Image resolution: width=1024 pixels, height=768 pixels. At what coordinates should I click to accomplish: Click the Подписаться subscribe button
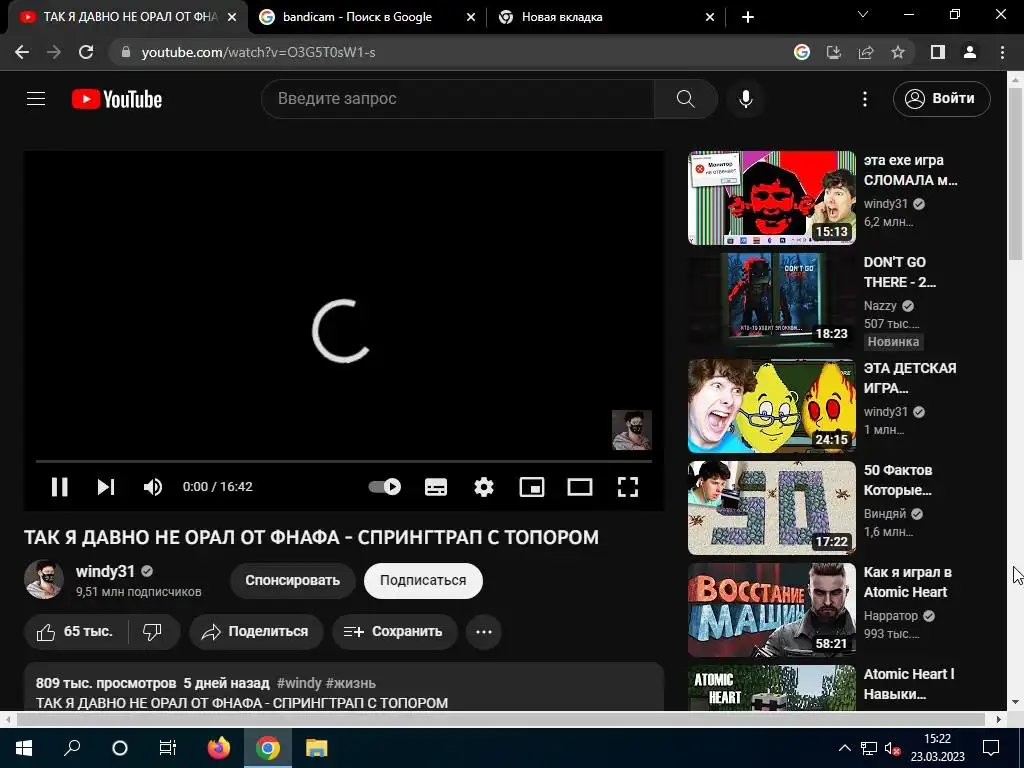click(423, 580)
